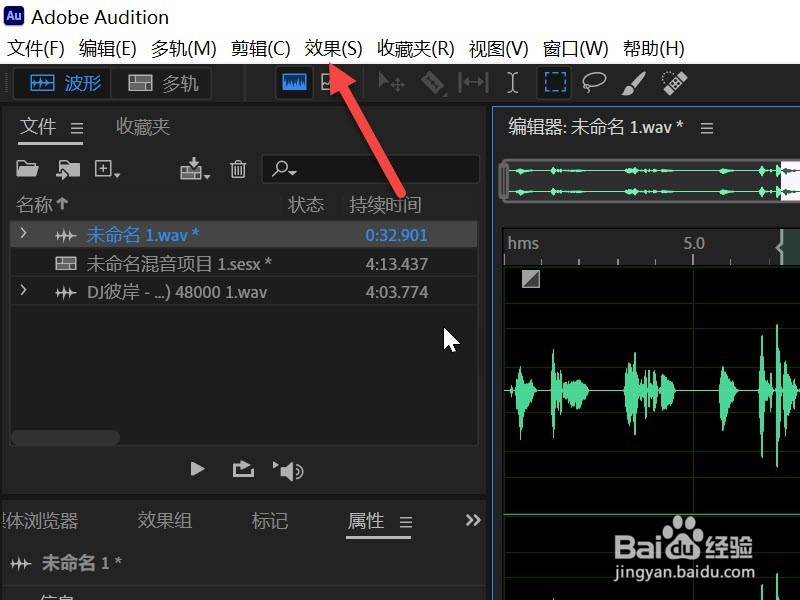Click the trash Close Files icon
The width and height of the screenshot is (800, 600).
(238, 169)
